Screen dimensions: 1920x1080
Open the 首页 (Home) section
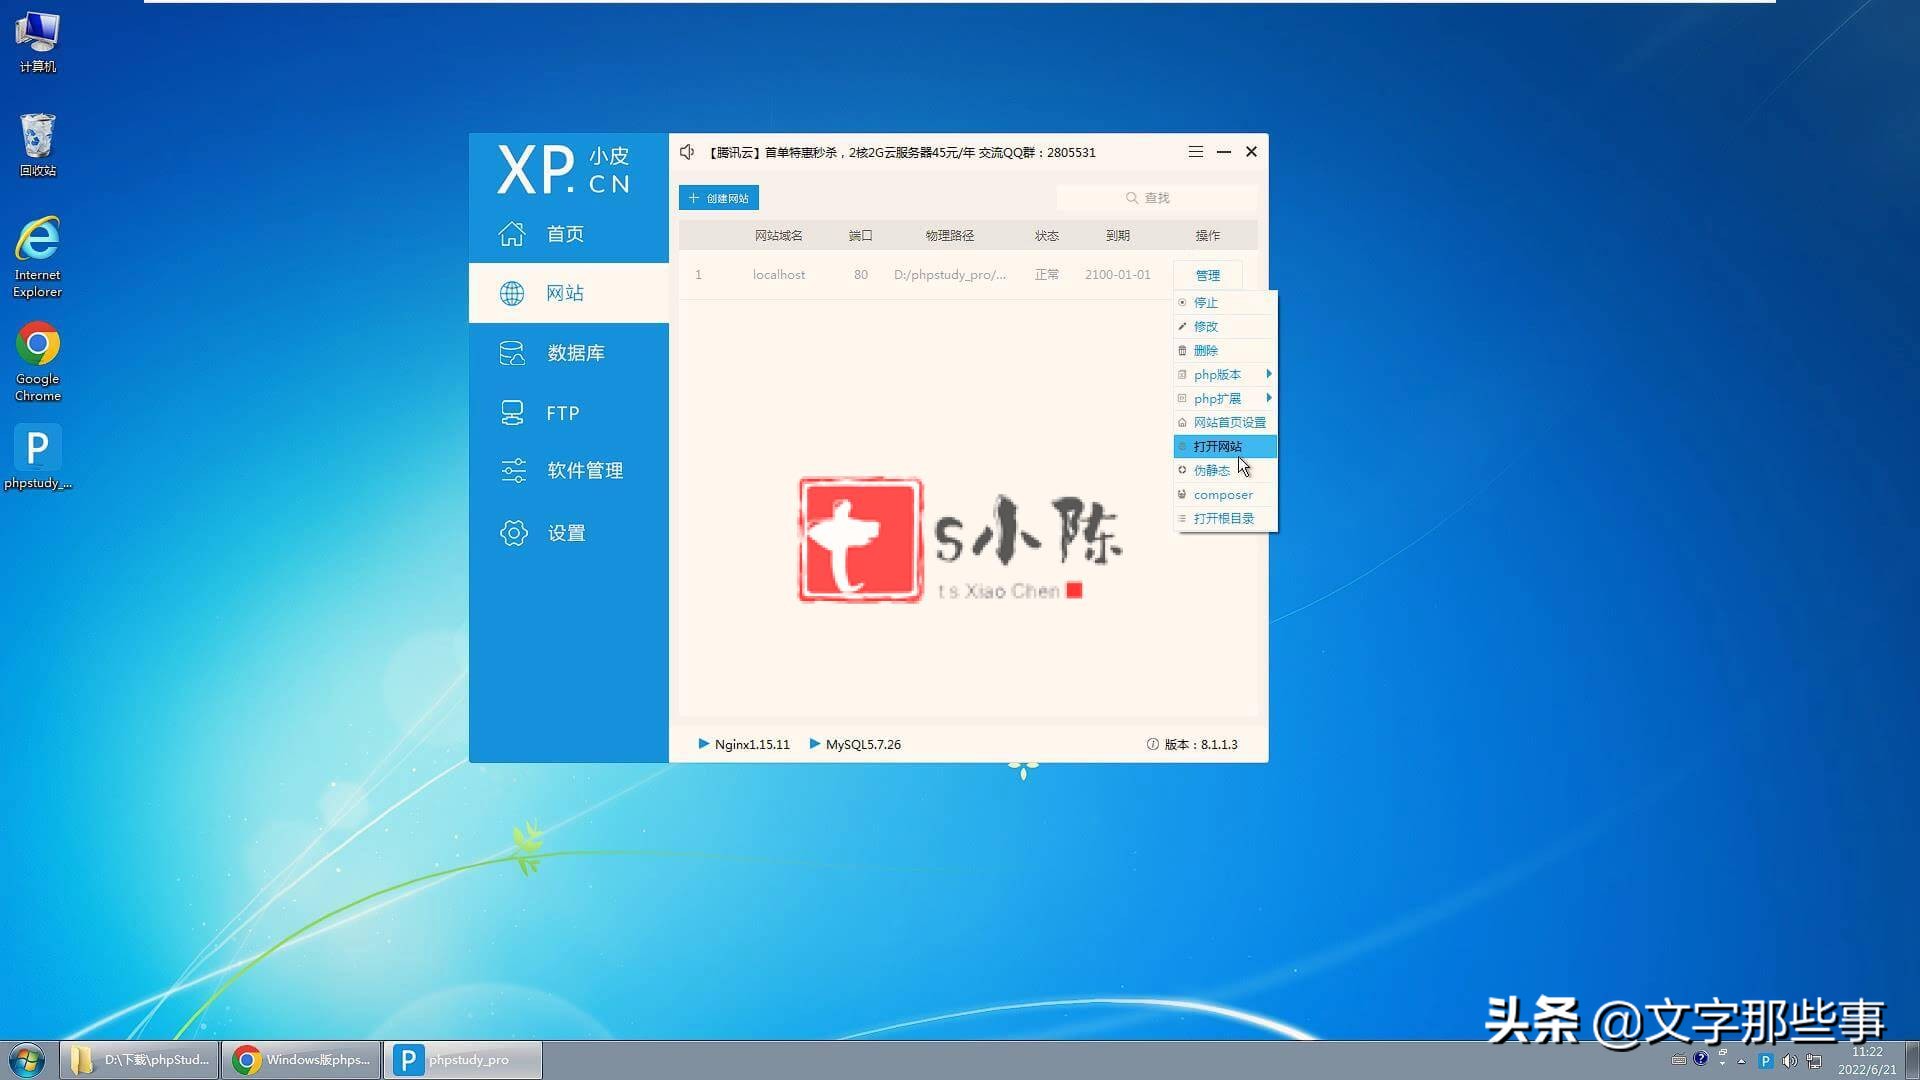[x=565, y=233]
